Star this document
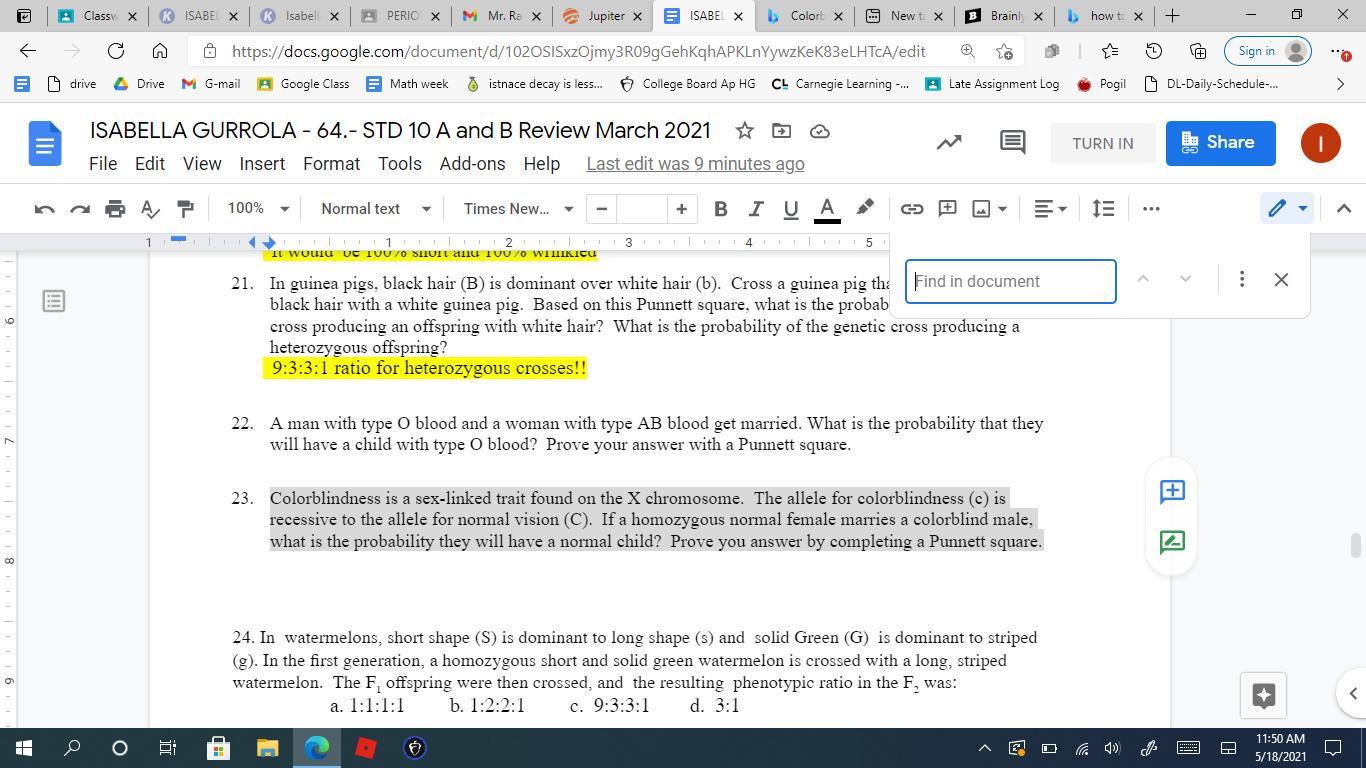 point(744,131)
